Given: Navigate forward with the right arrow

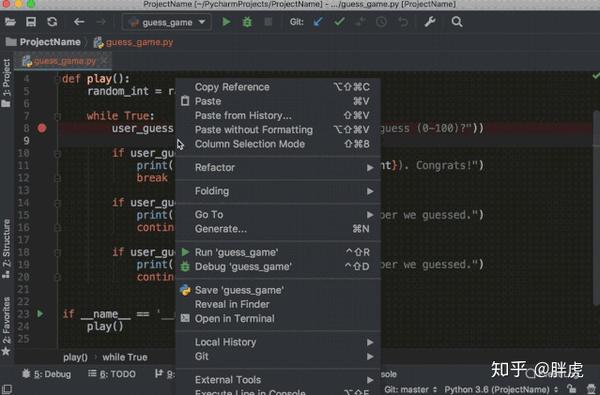Looking at the screenshot, I should 101,22.
